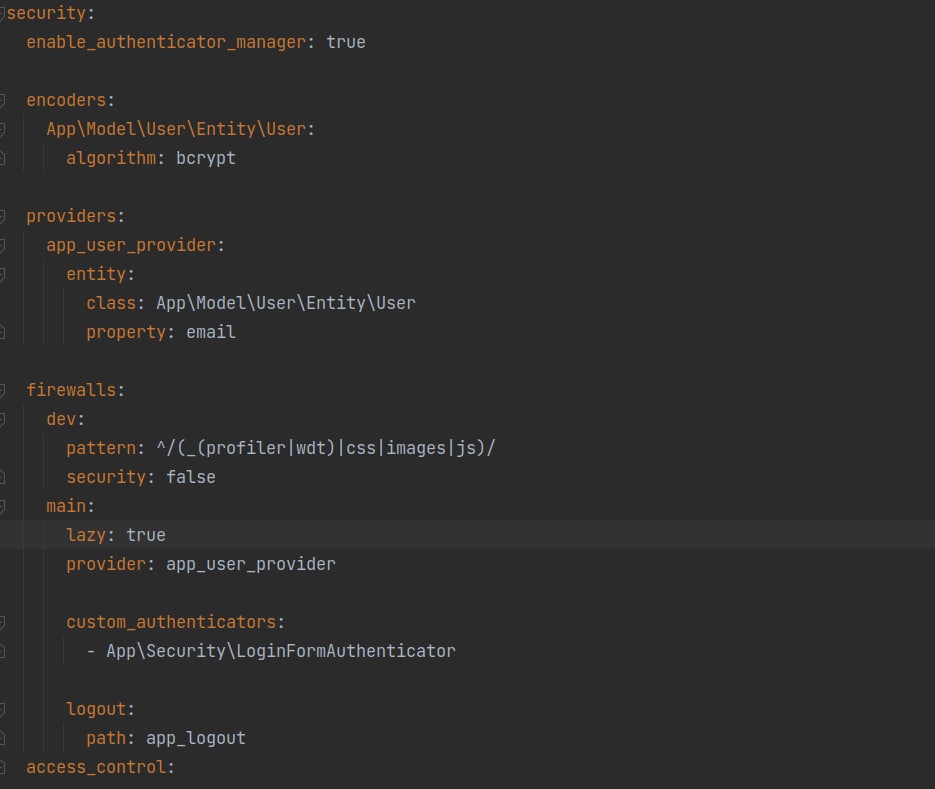The image size is (935, 789).
Task: Click the encoders key
Action: point(66,100)
